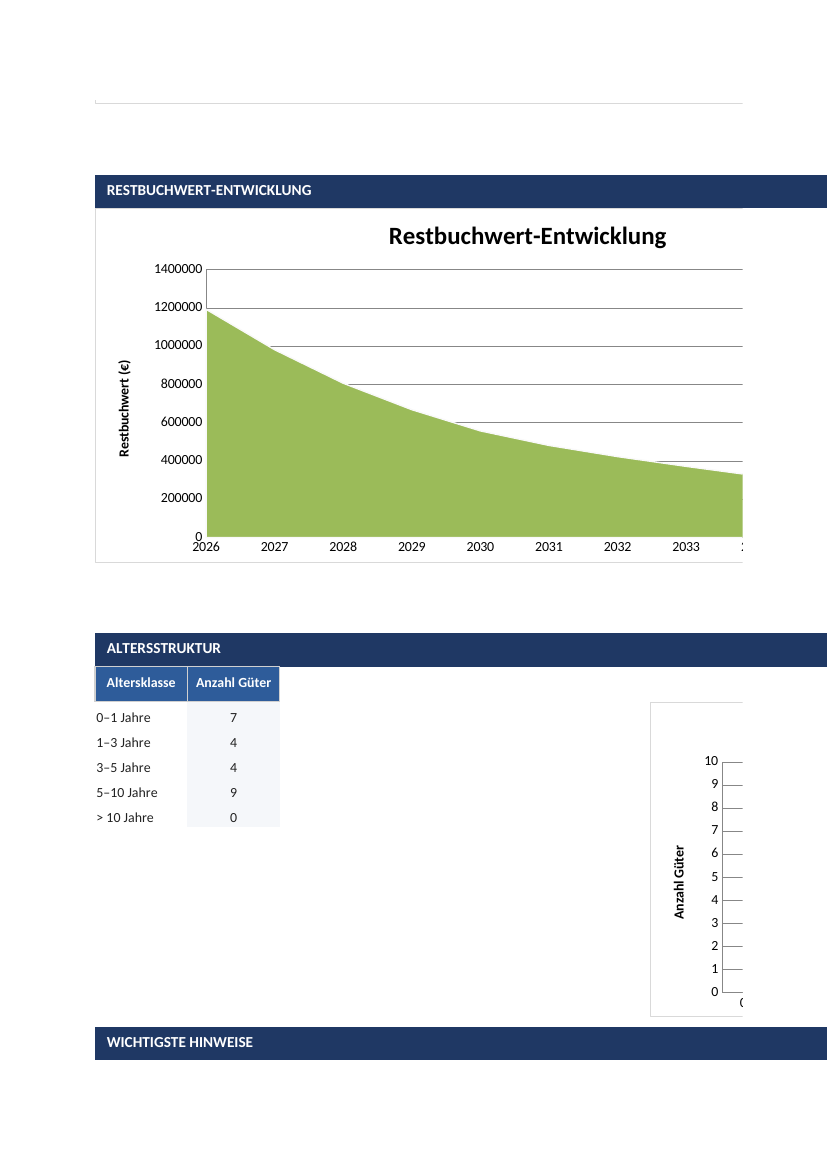
Task: Select the 5–10 Jahre row label
Action: pyautogui.click(x=127, y=793)
